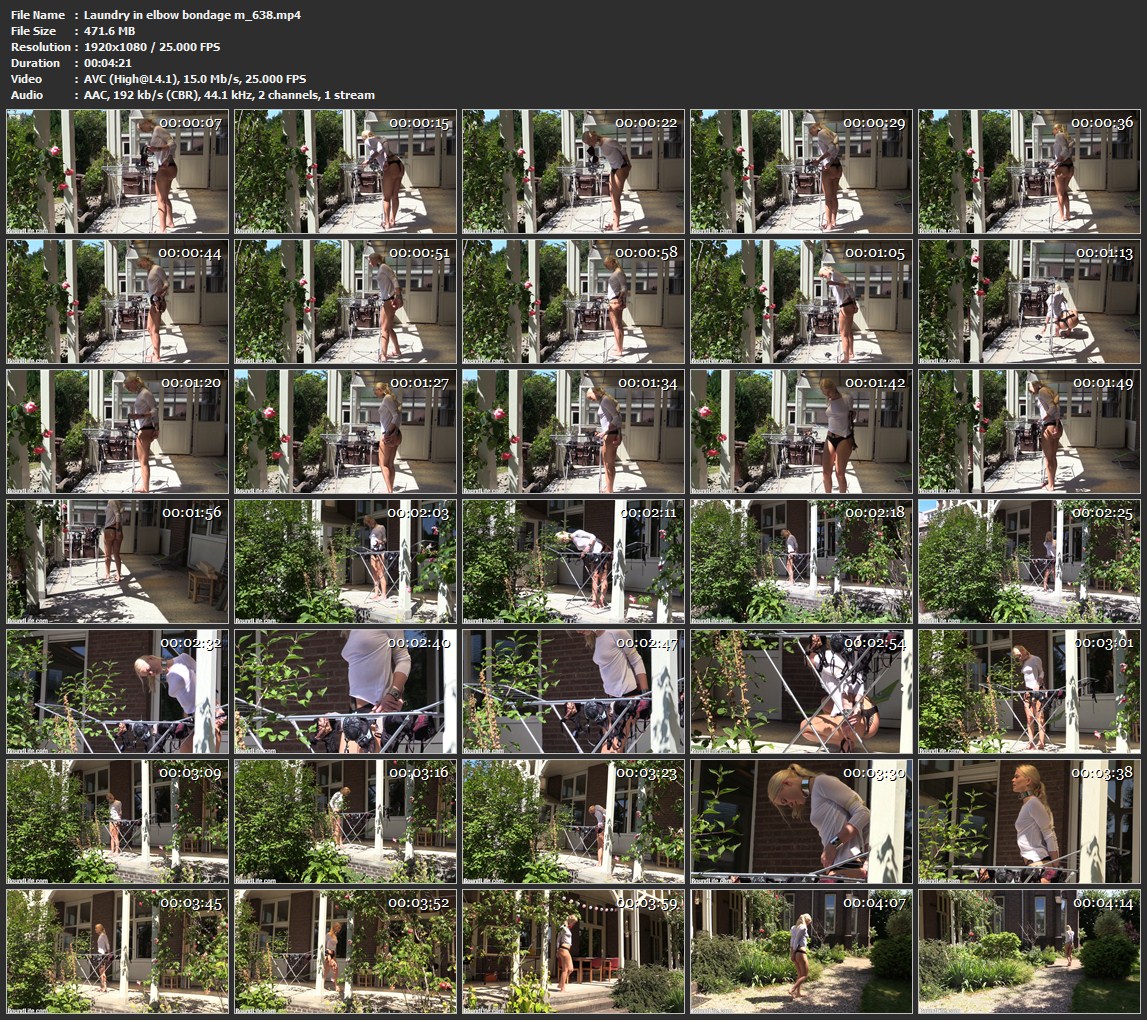This screenshot has width=1147, height=1020.
Task: Open the thumbnail at timestamp 00:00:07
Action: coord(118,172)
